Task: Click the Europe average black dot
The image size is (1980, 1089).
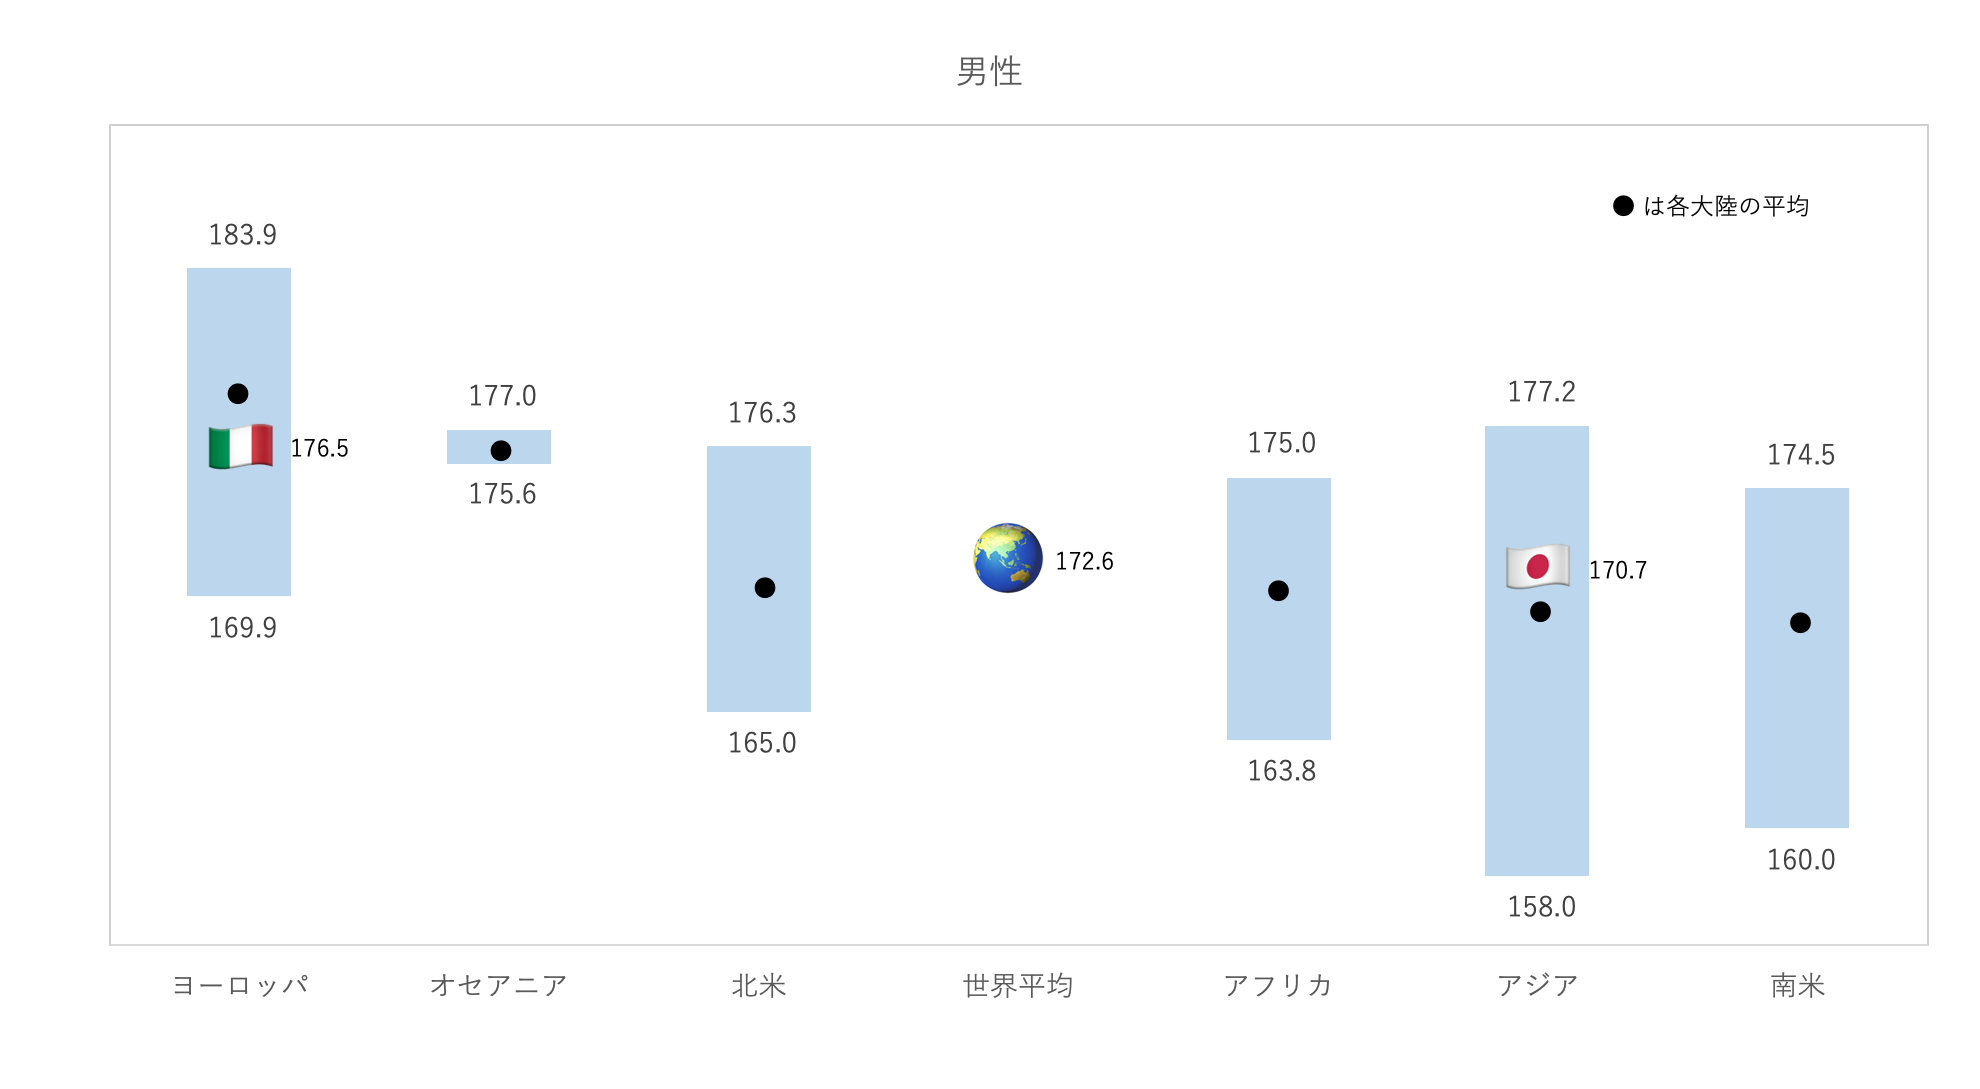Action: click(238, 394)
